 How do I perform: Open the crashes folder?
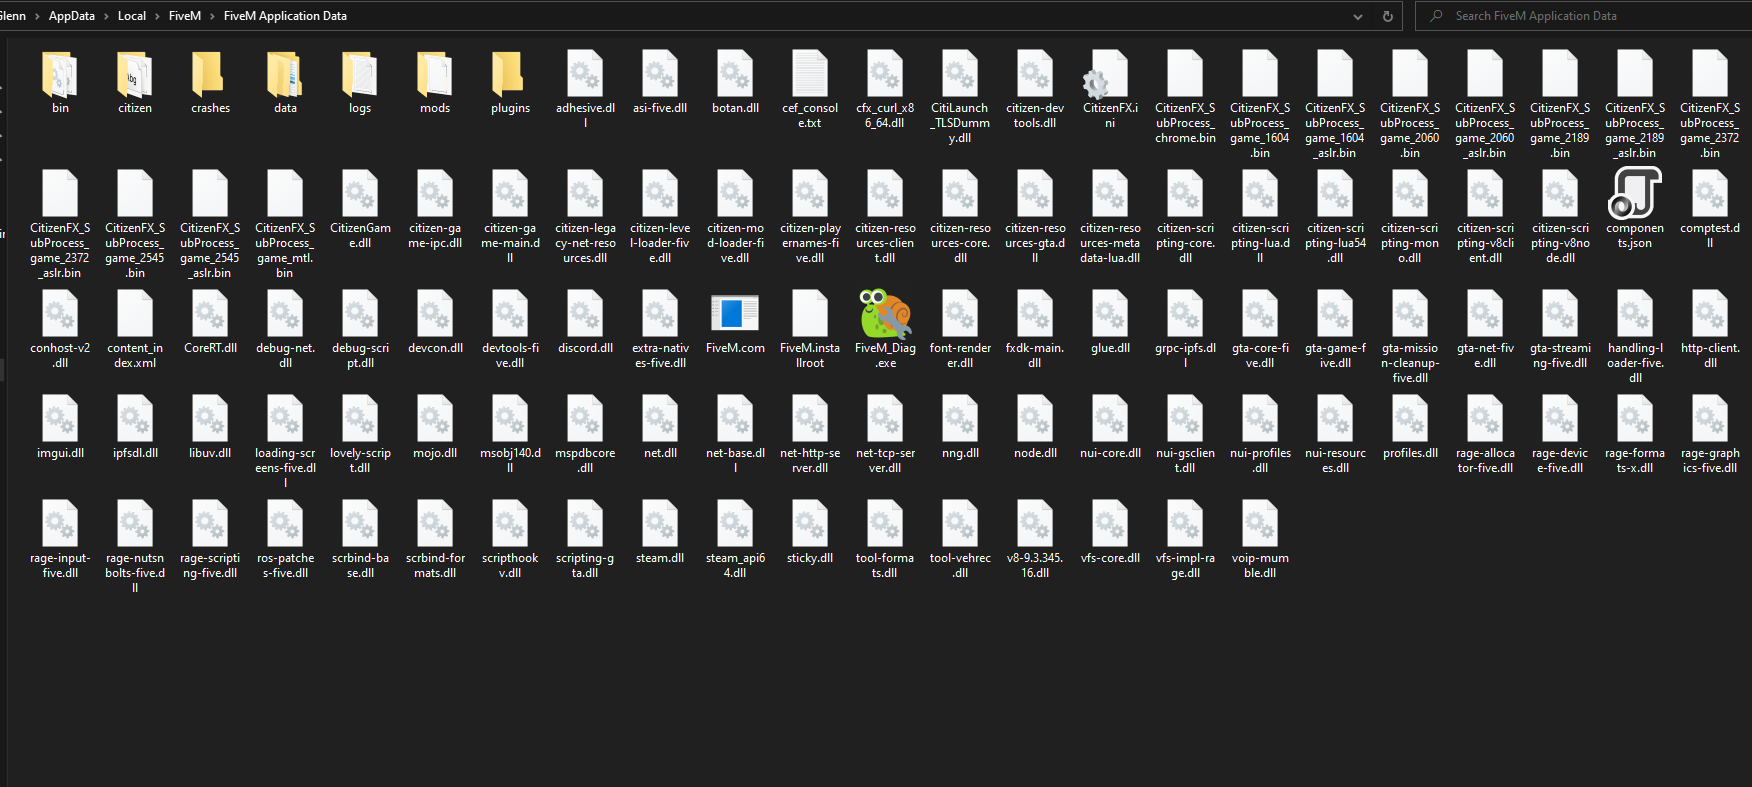210,77
